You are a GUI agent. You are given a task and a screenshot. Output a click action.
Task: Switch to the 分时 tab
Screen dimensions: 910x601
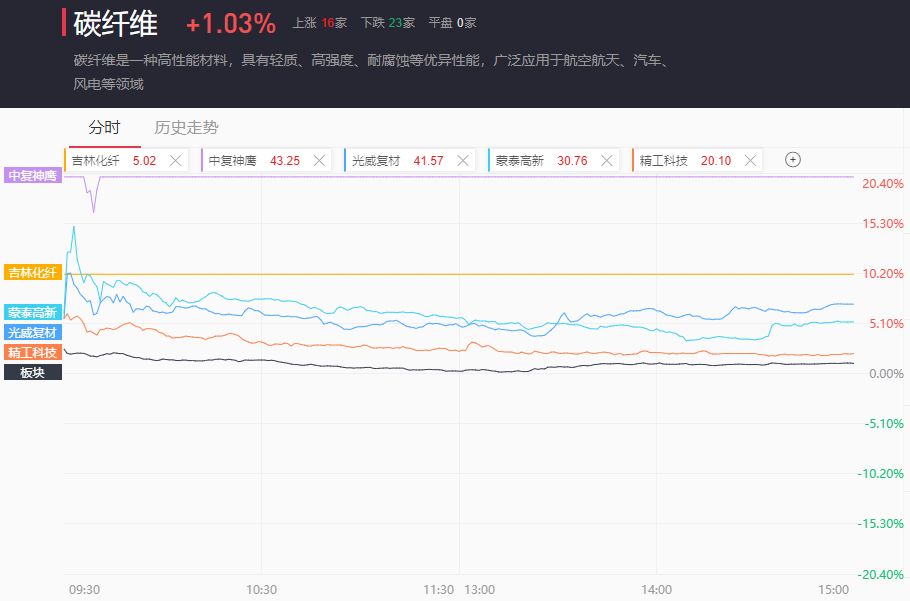(104, 128)
